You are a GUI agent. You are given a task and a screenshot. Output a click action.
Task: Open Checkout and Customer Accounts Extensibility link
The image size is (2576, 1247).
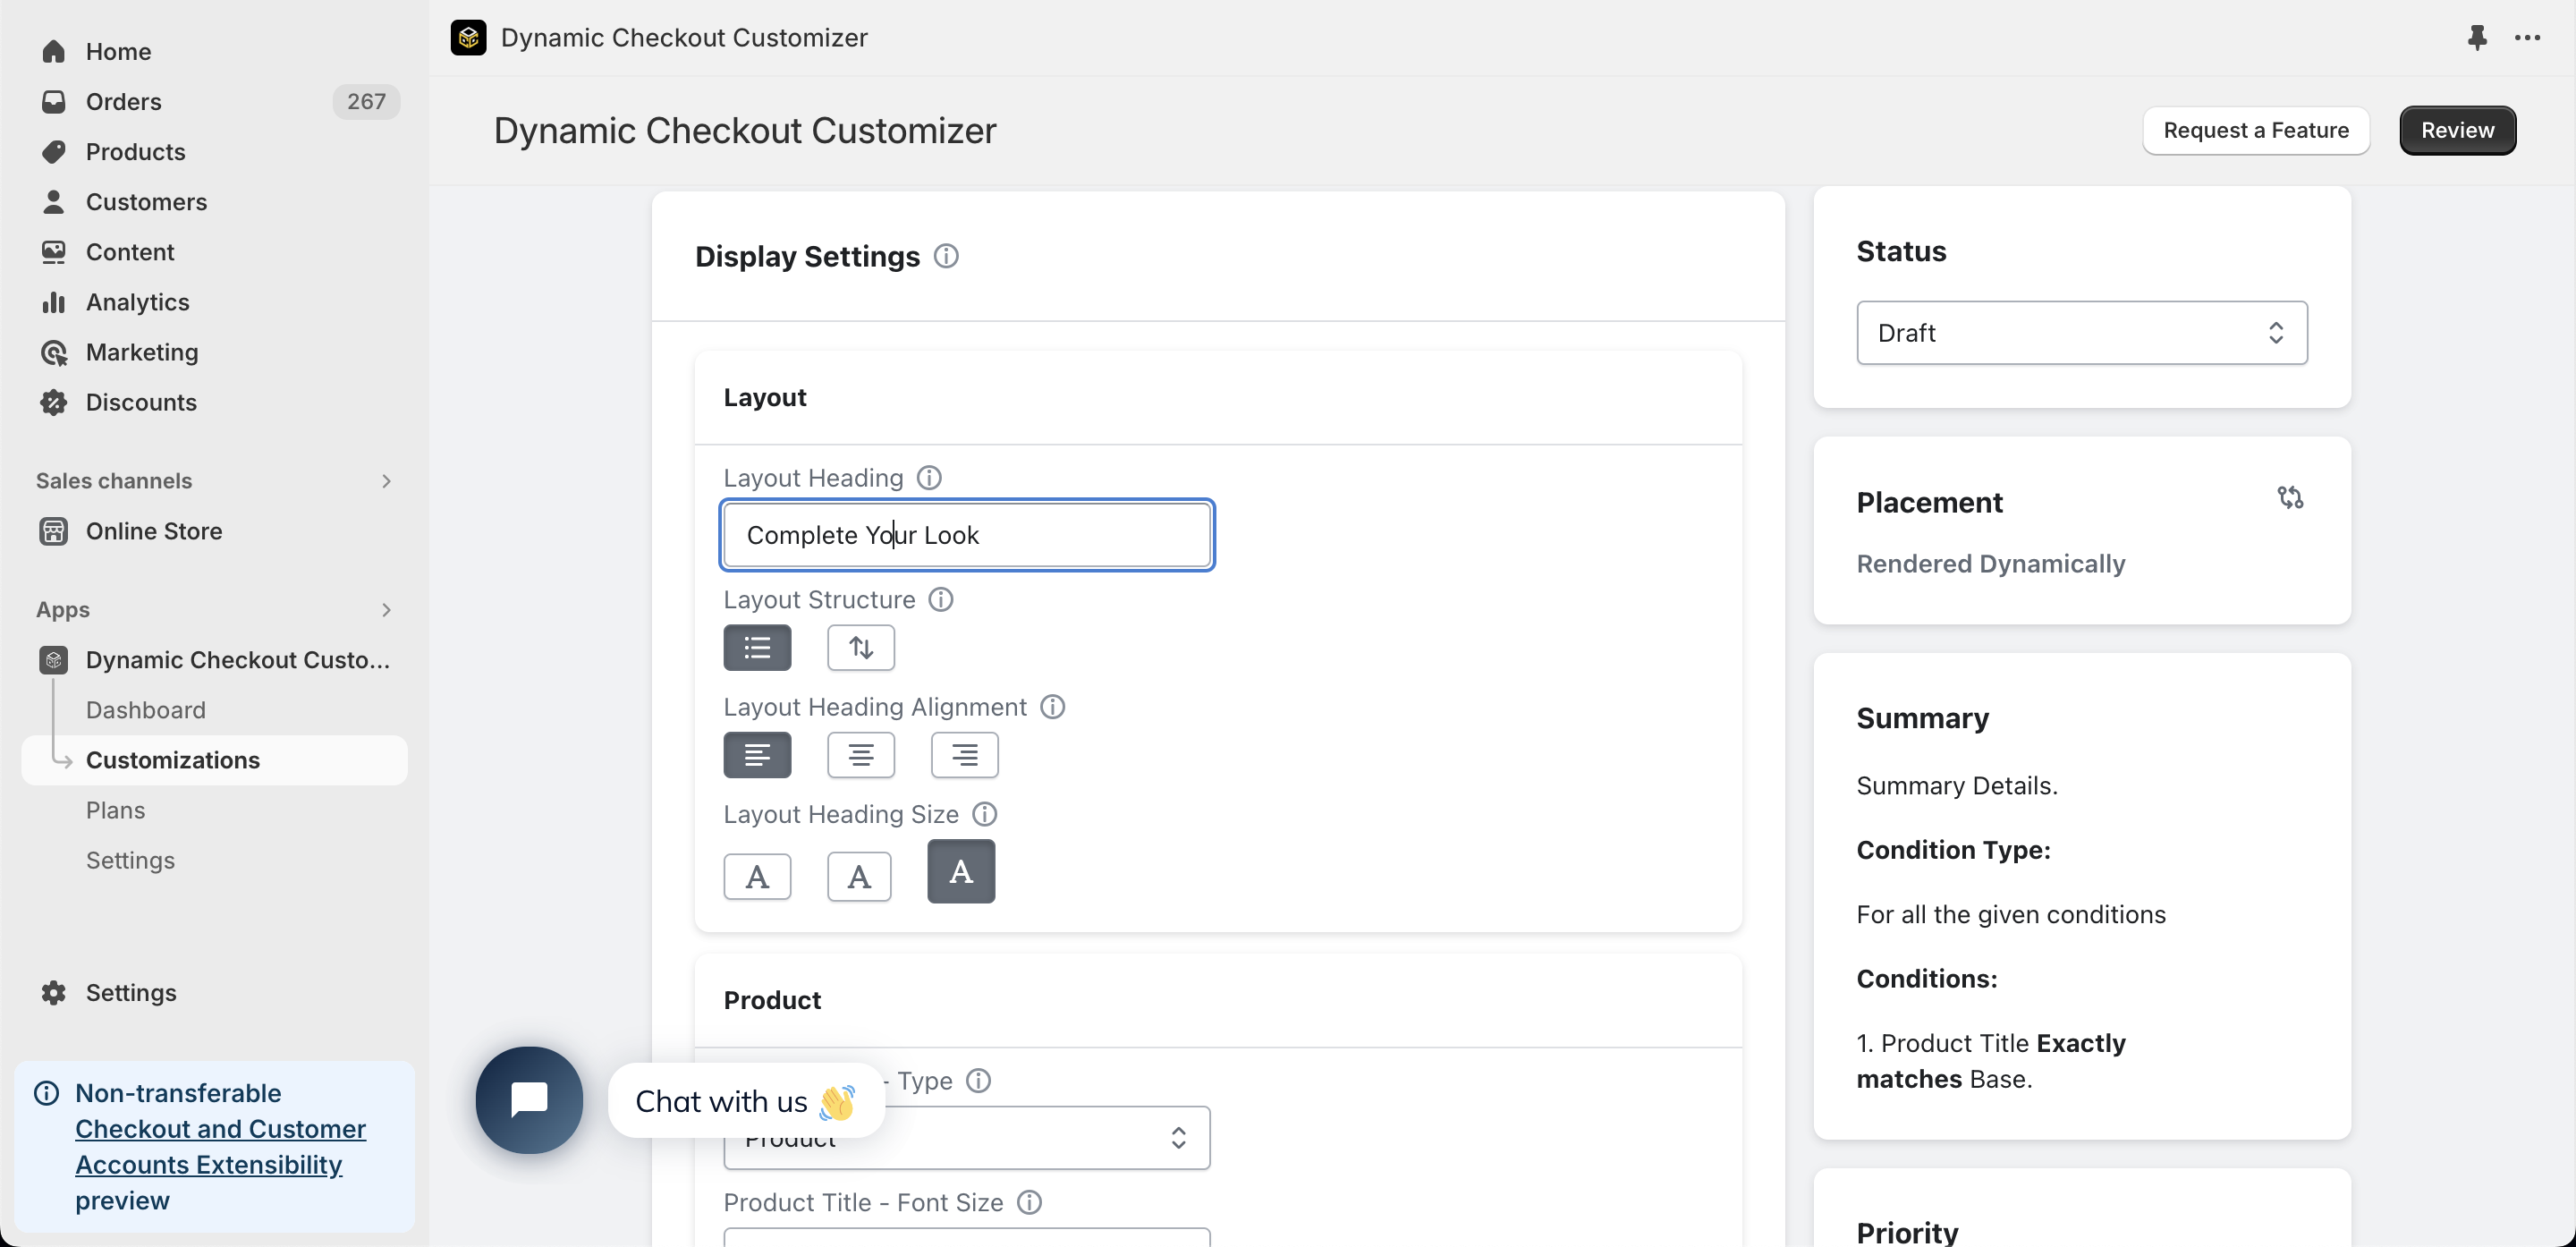click(220, 1146)
